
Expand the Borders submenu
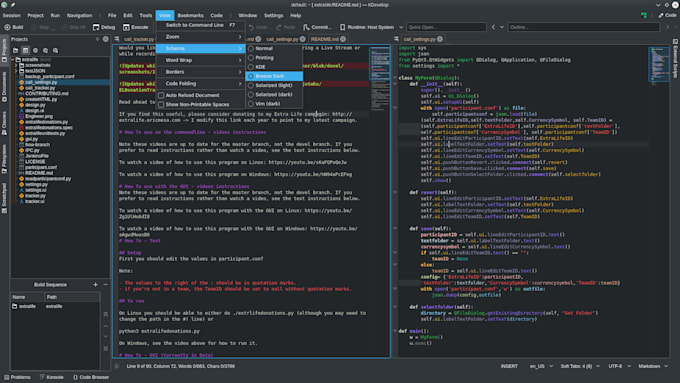click(x=200, y=72)
